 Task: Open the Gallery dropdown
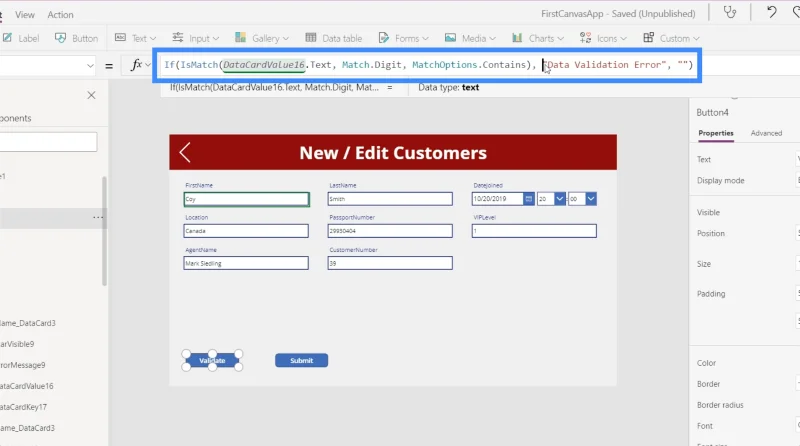click(262, 38)
